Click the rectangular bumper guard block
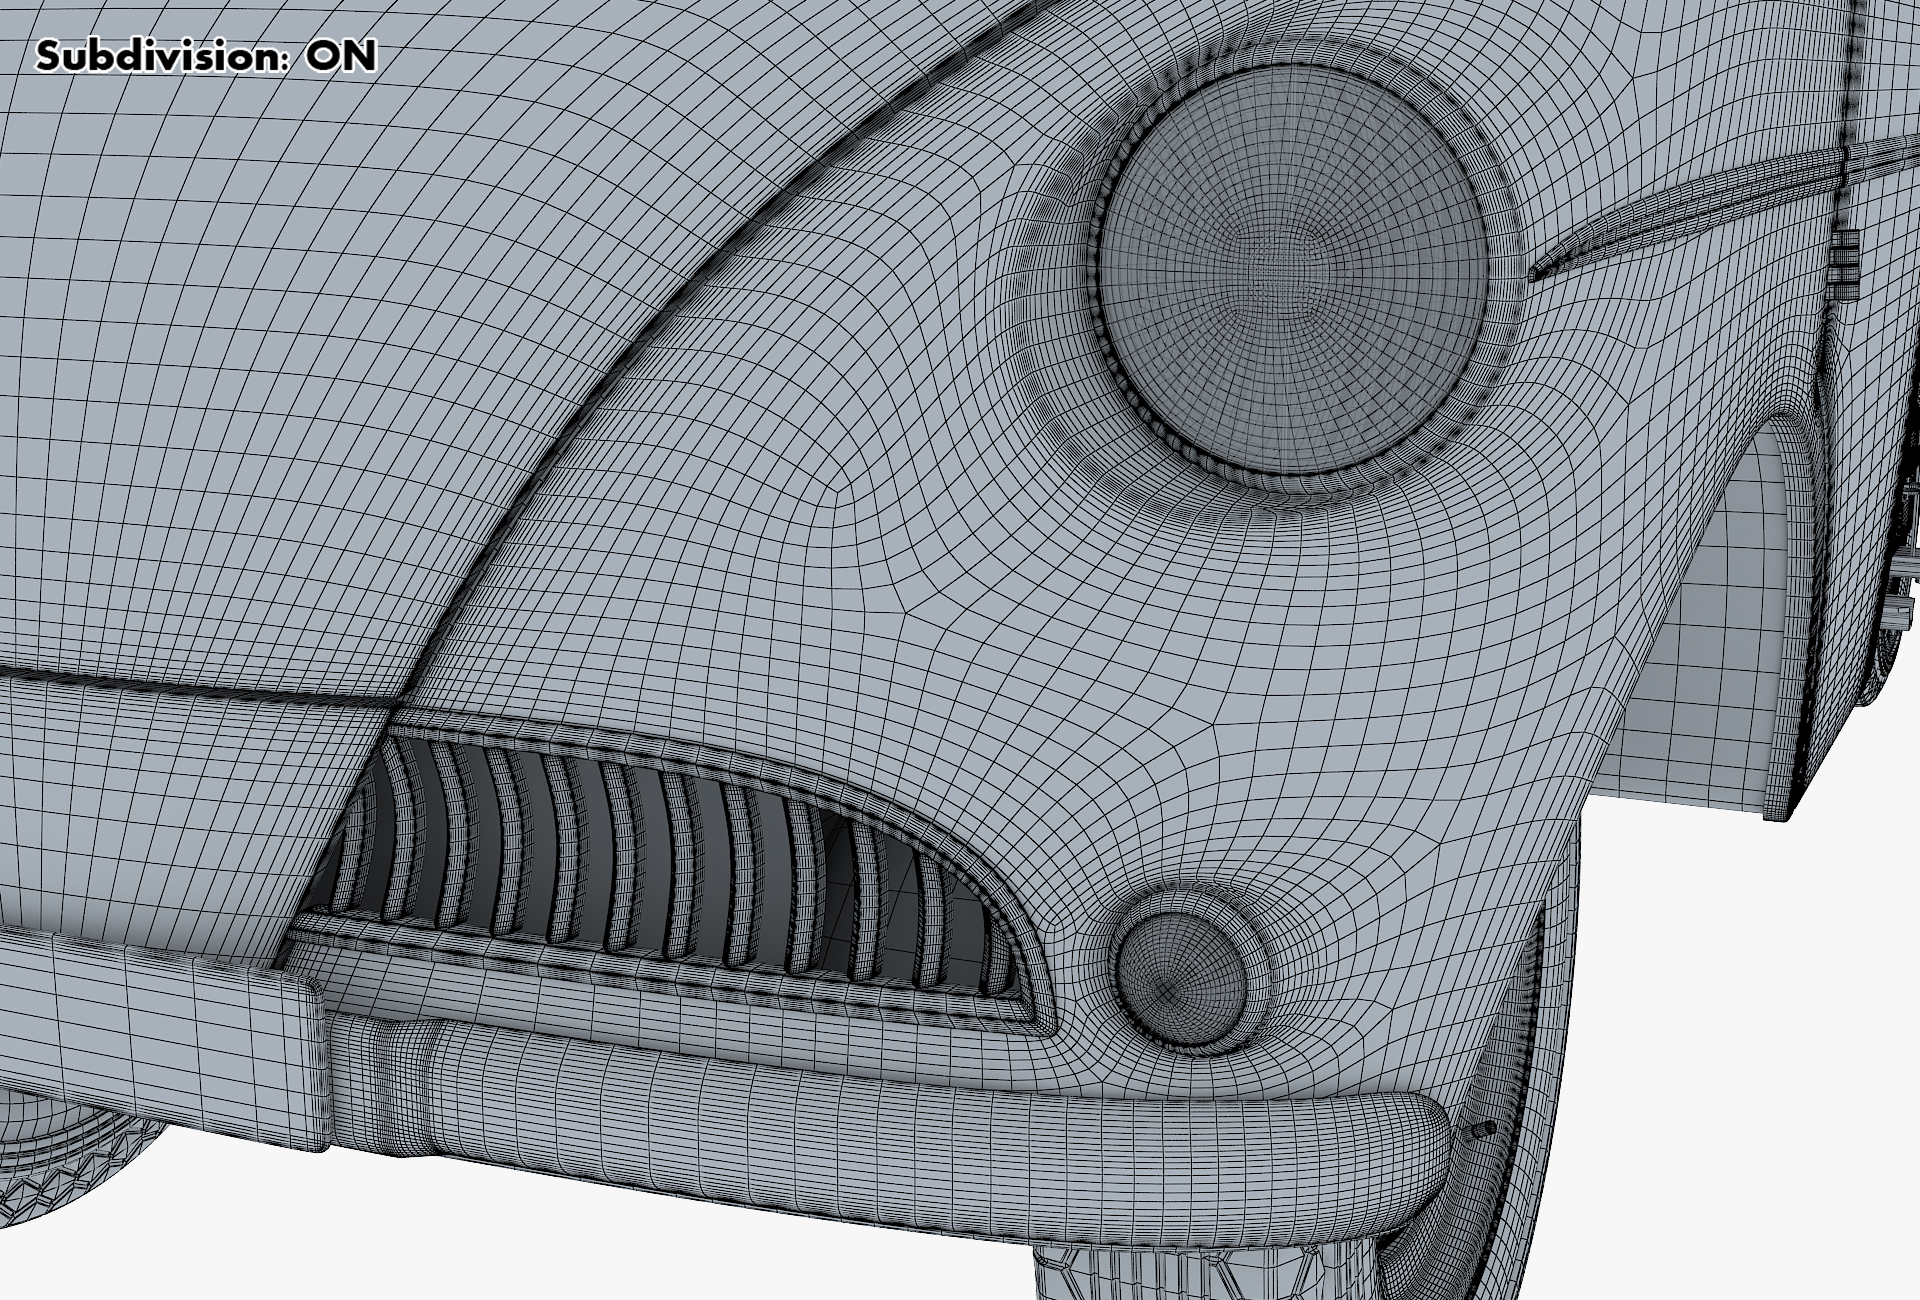The height and width of the screenshot is (1300, 1920). click(x=160, y=1040)
